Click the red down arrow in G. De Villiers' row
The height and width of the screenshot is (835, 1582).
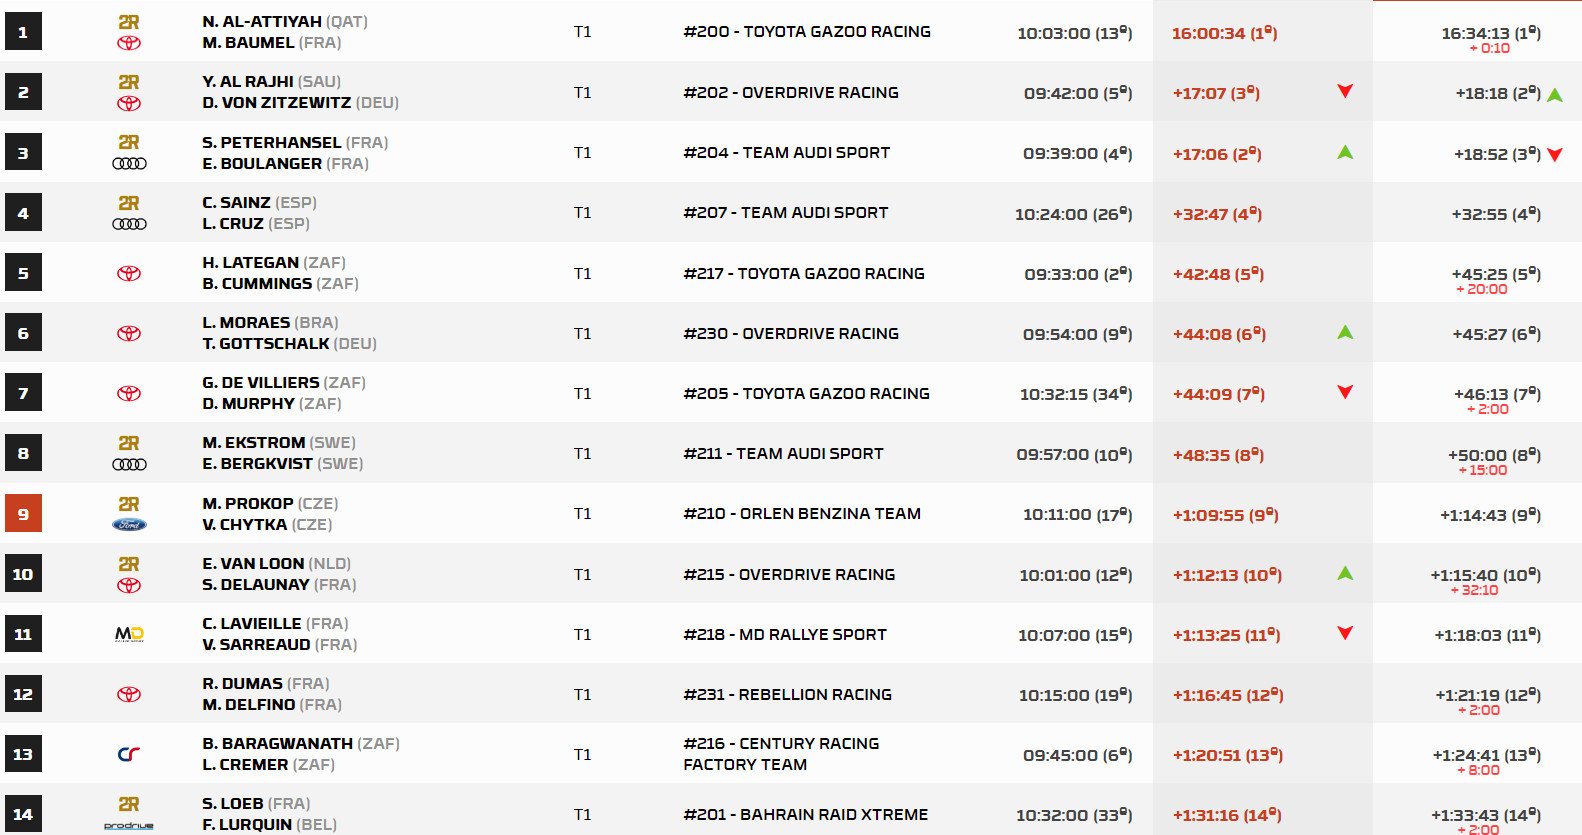(x=1345, y=392)
